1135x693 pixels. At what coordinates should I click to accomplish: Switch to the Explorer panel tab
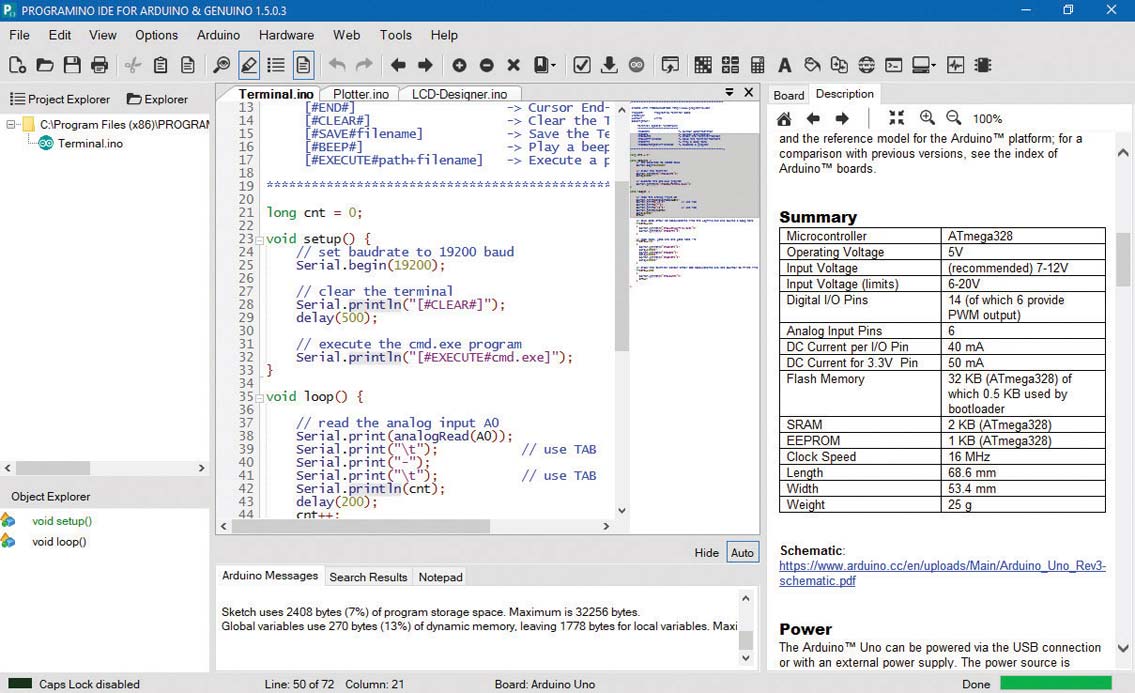pyautogui.click(x=157, y=99)
